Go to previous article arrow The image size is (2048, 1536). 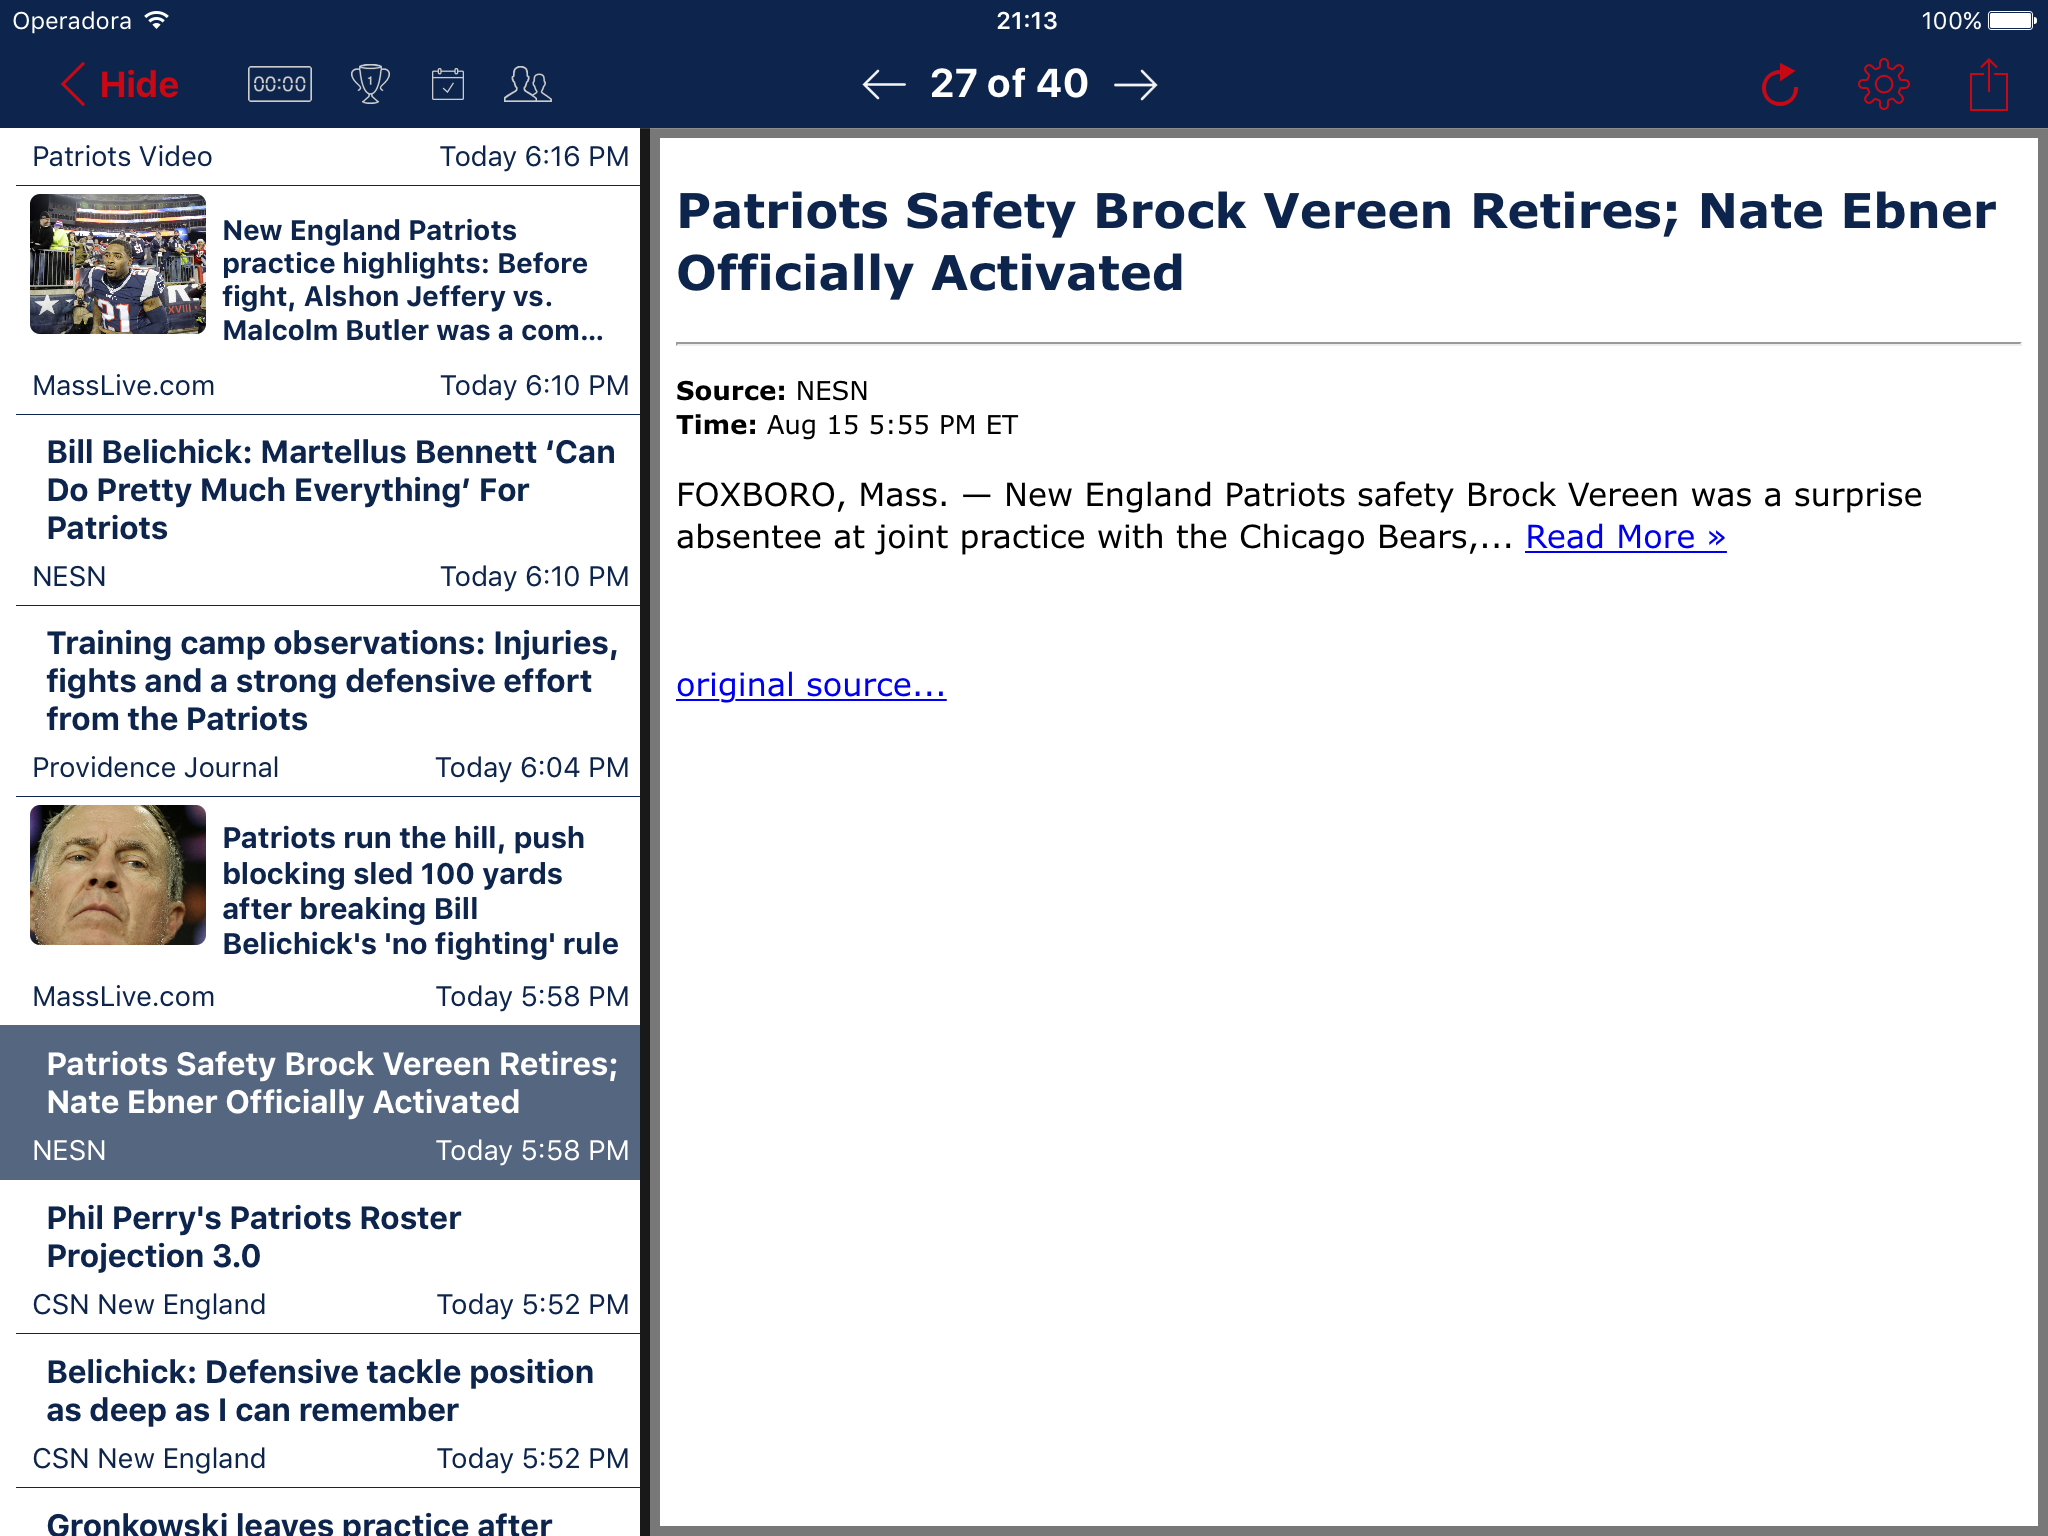884,85
